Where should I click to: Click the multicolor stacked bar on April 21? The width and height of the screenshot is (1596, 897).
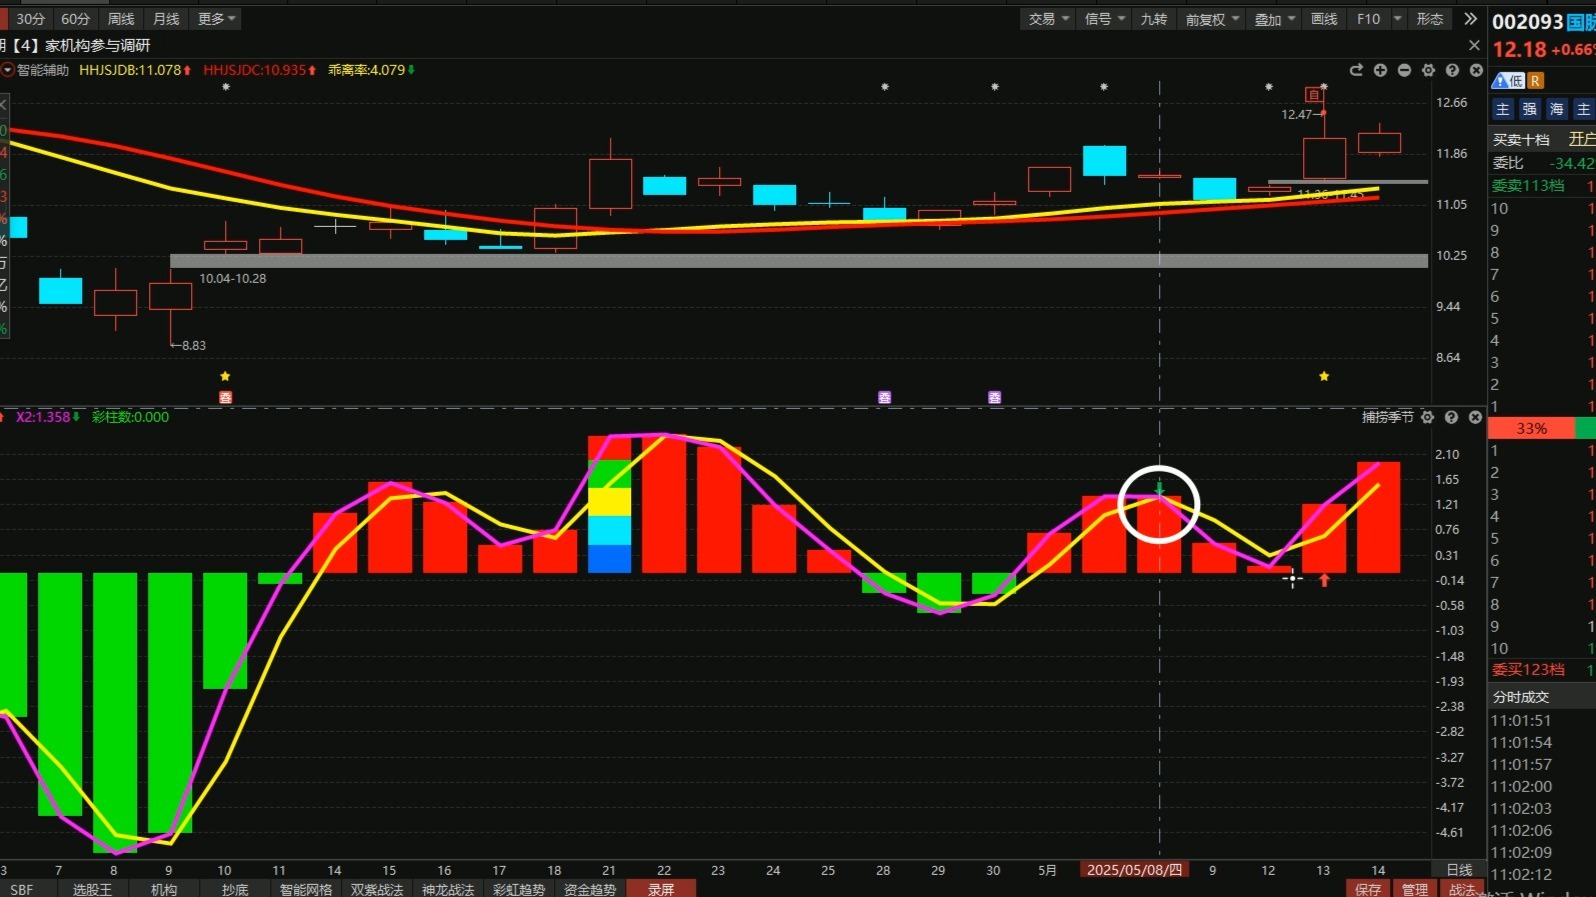click(x=609, y=504)
